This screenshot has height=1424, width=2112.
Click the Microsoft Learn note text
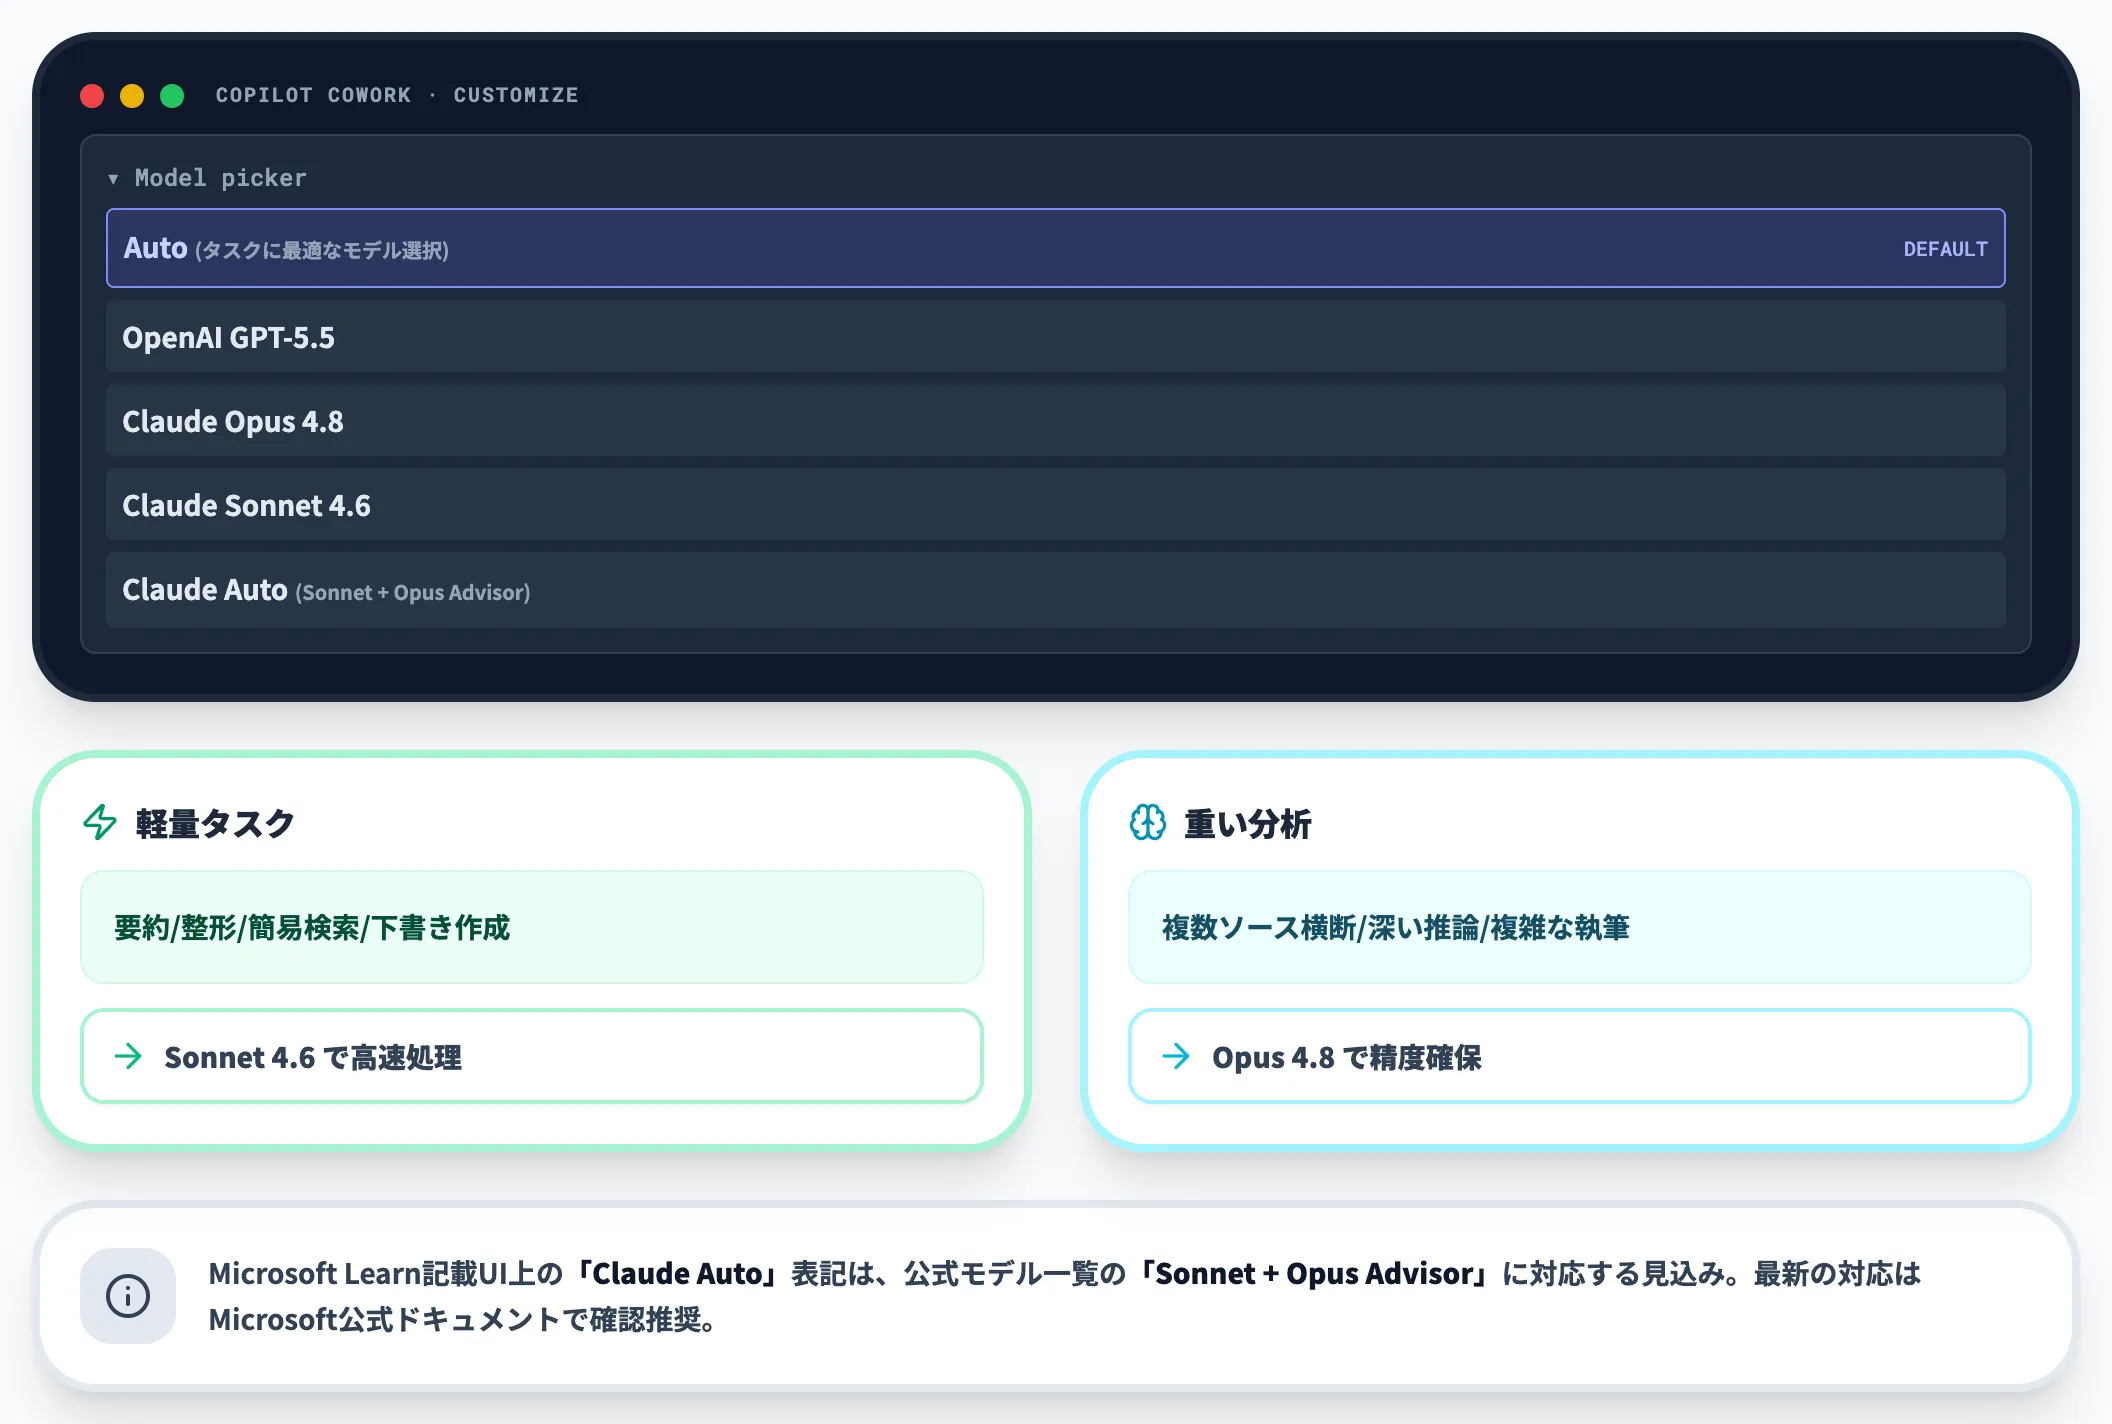pyautogui.click(x=1065, y=1296)
